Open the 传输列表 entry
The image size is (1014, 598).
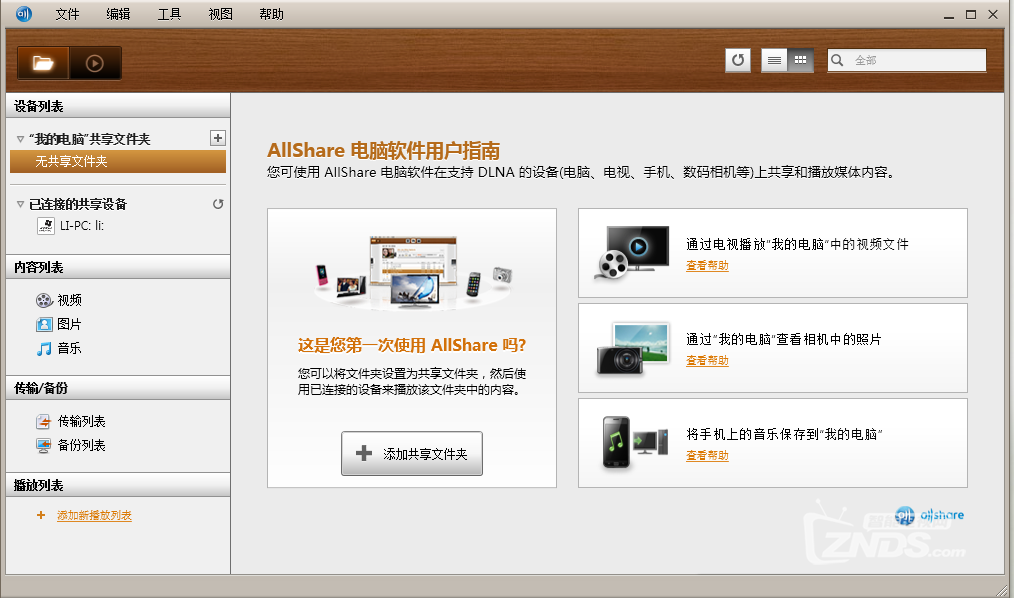pos(81,422)
